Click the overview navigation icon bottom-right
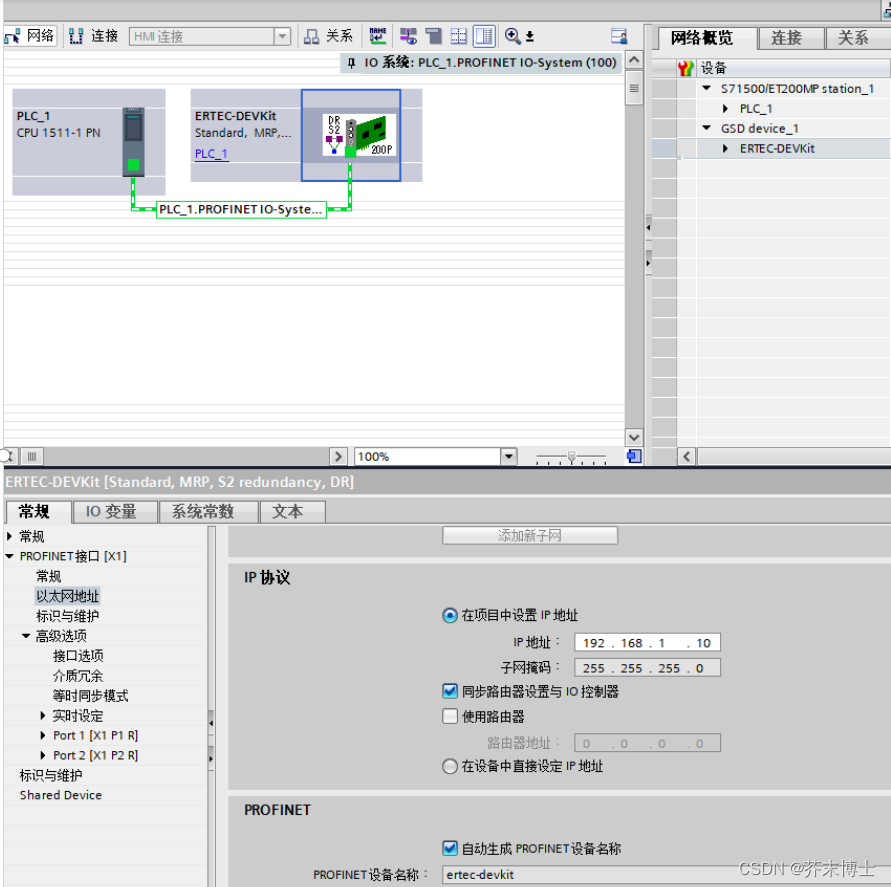 634,456
